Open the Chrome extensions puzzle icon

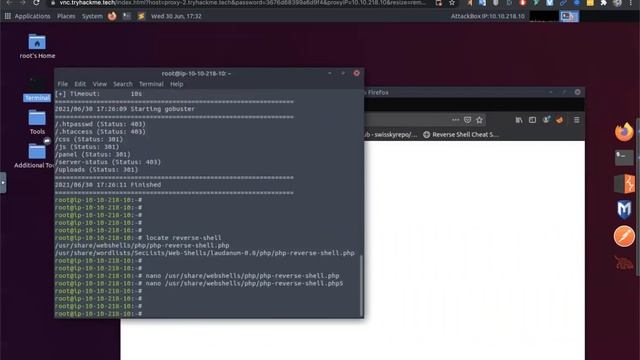coord(604,3)
